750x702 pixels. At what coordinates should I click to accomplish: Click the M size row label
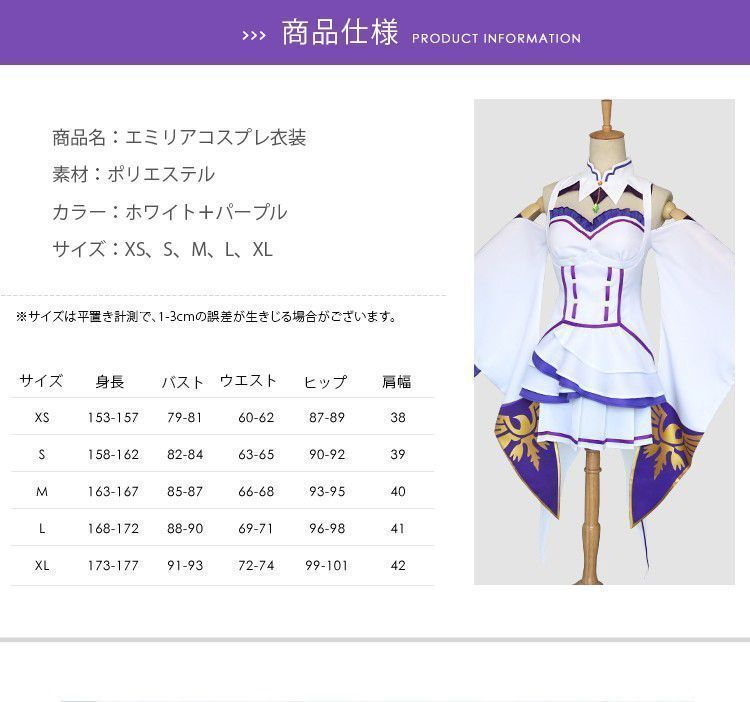[42, 491]
